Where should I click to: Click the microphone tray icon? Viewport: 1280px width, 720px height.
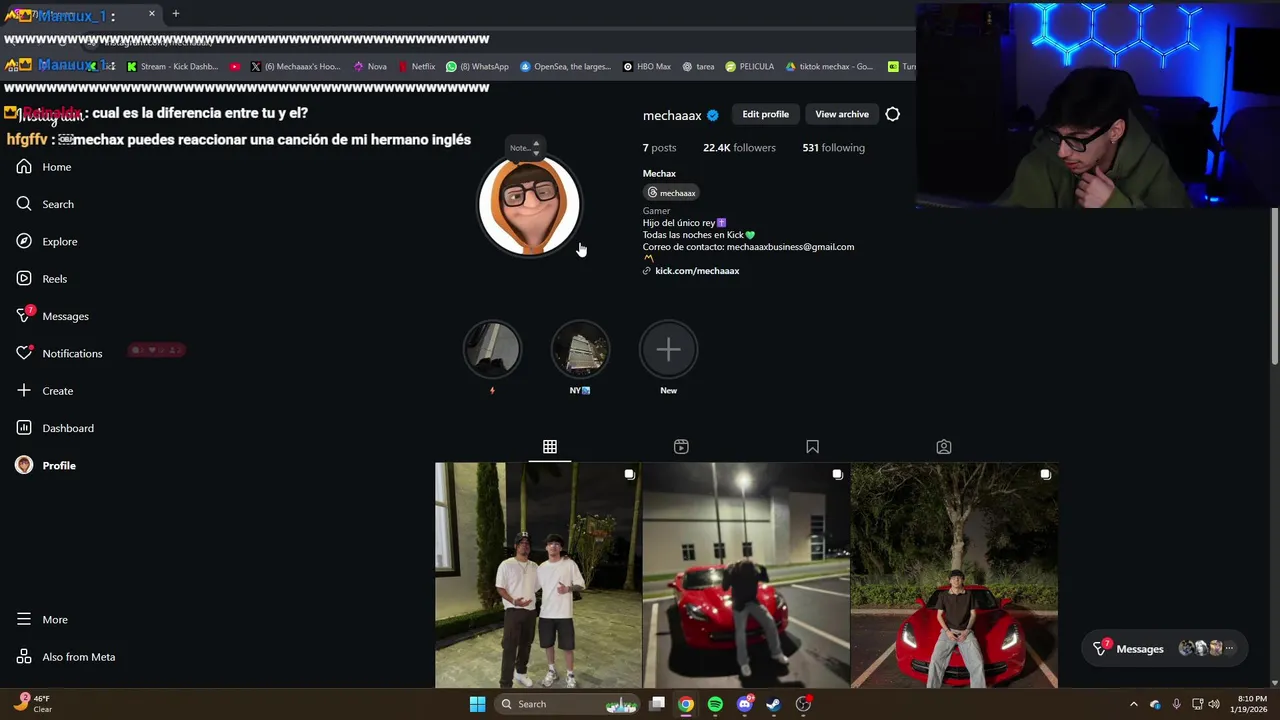1177,704
